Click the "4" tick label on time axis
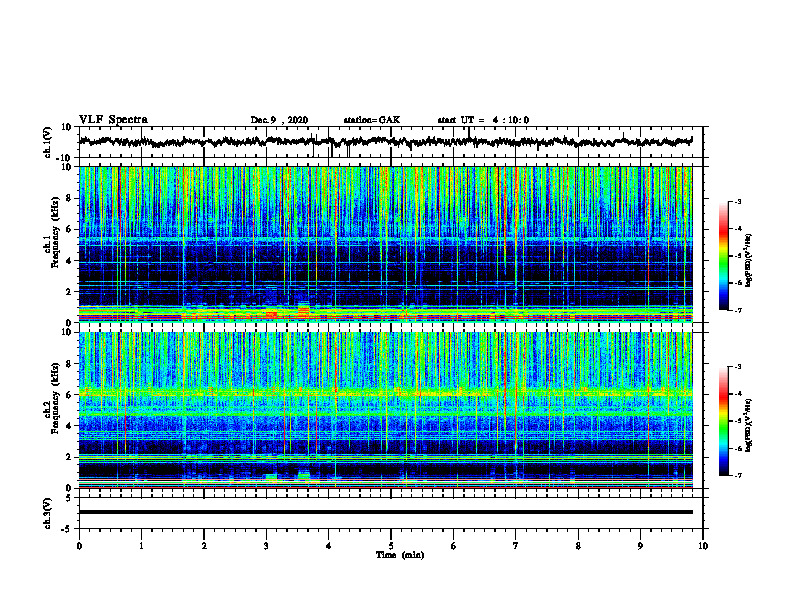This screenshot has width=792, height=612. [x=329, y=546]
